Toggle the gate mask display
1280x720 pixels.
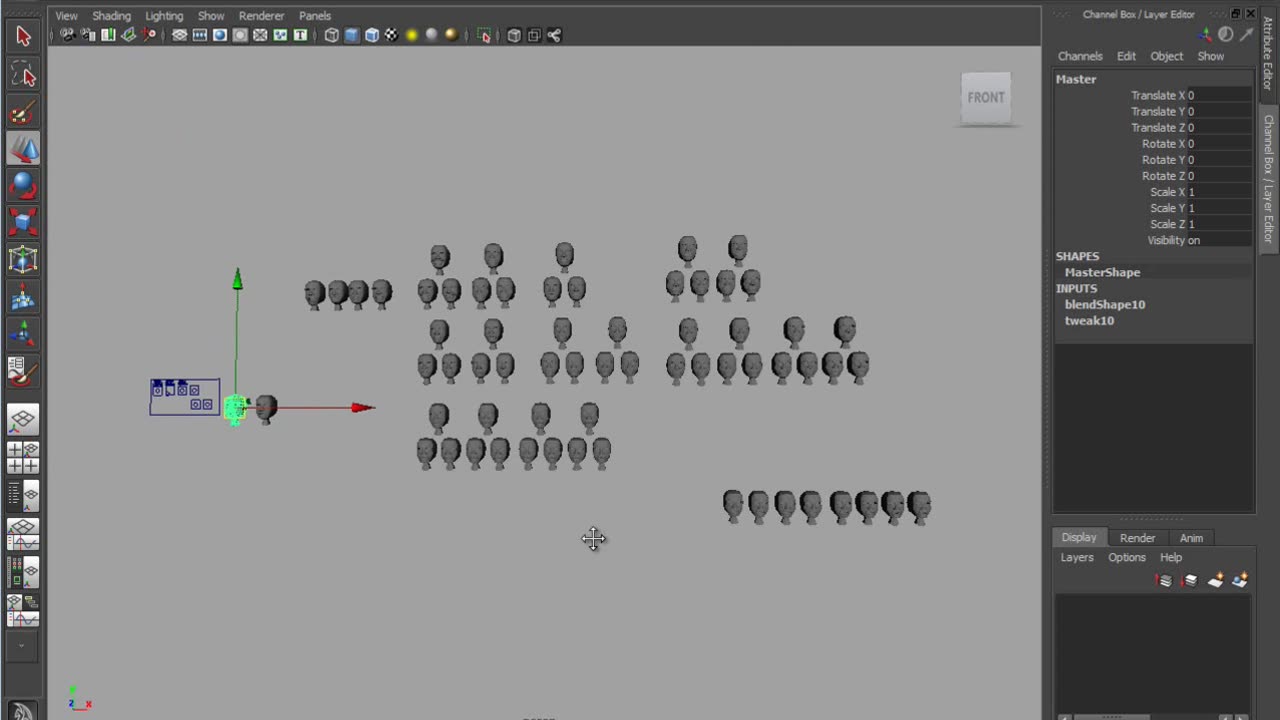pos(240,35)
